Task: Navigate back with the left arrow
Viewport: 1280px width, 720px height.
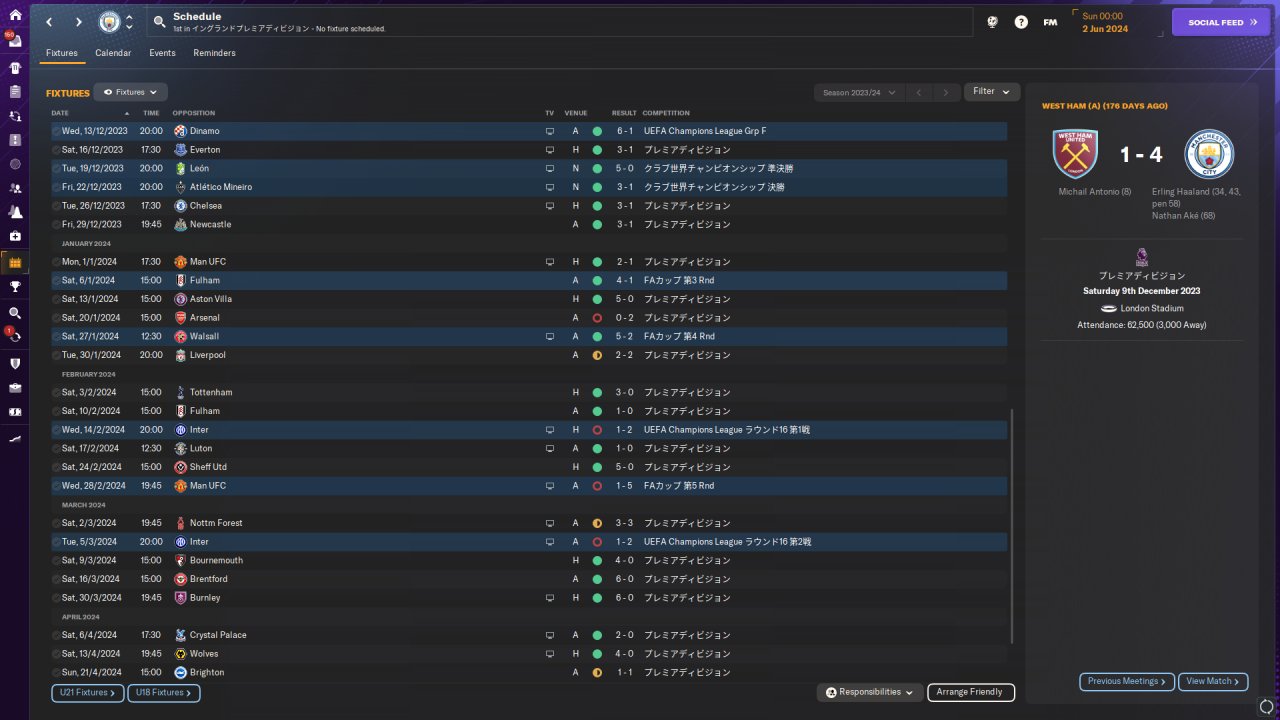Action: pyautogui.click(x=49, y=22)
